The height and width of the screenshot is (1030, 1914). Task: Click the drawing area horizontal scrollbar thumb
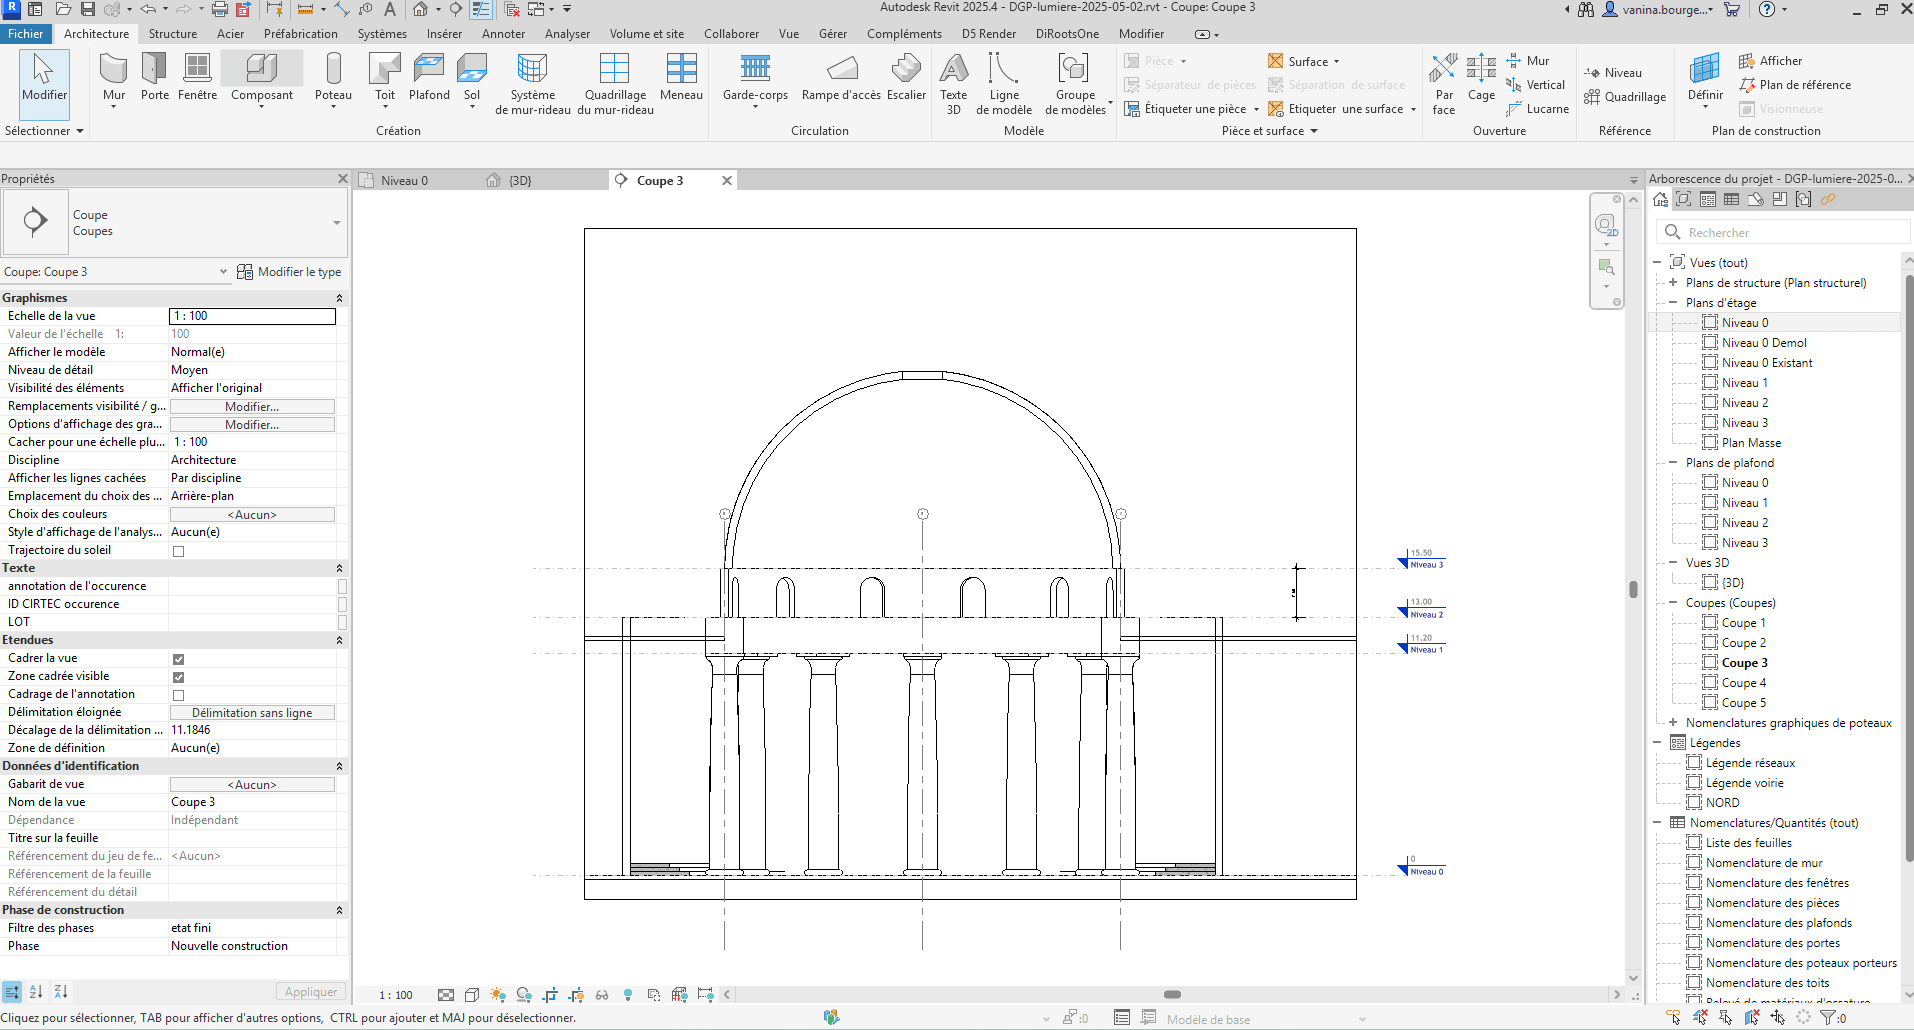tap(1172, 995)
